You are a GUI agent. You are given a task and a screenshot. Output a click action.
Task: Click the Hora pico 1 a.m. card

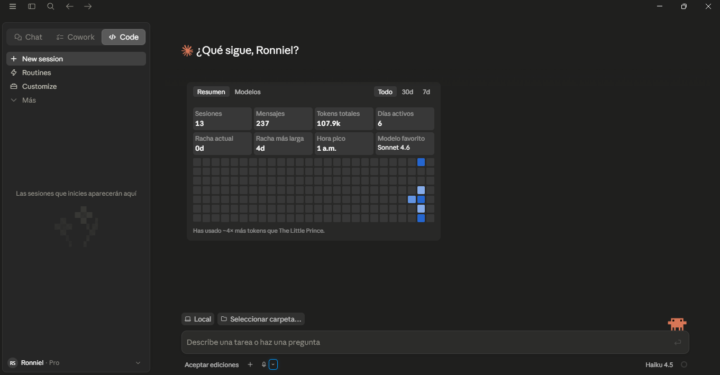click(344, 143)
